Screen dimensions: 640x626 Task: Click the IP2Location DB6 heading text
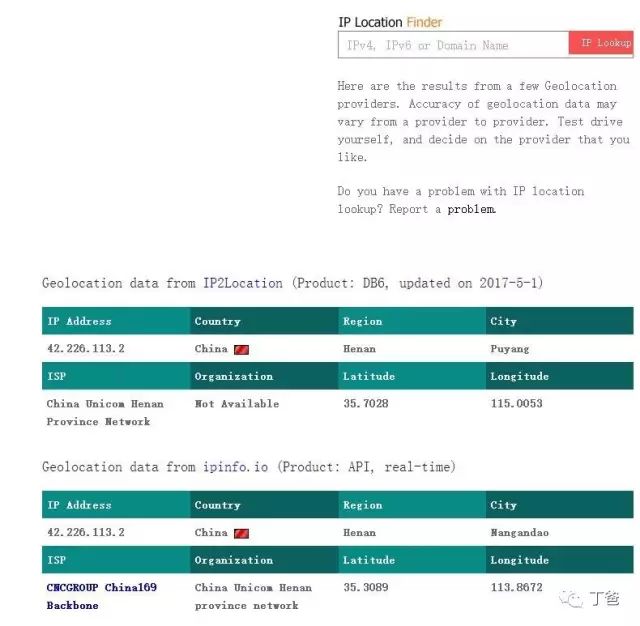(292, 283)
